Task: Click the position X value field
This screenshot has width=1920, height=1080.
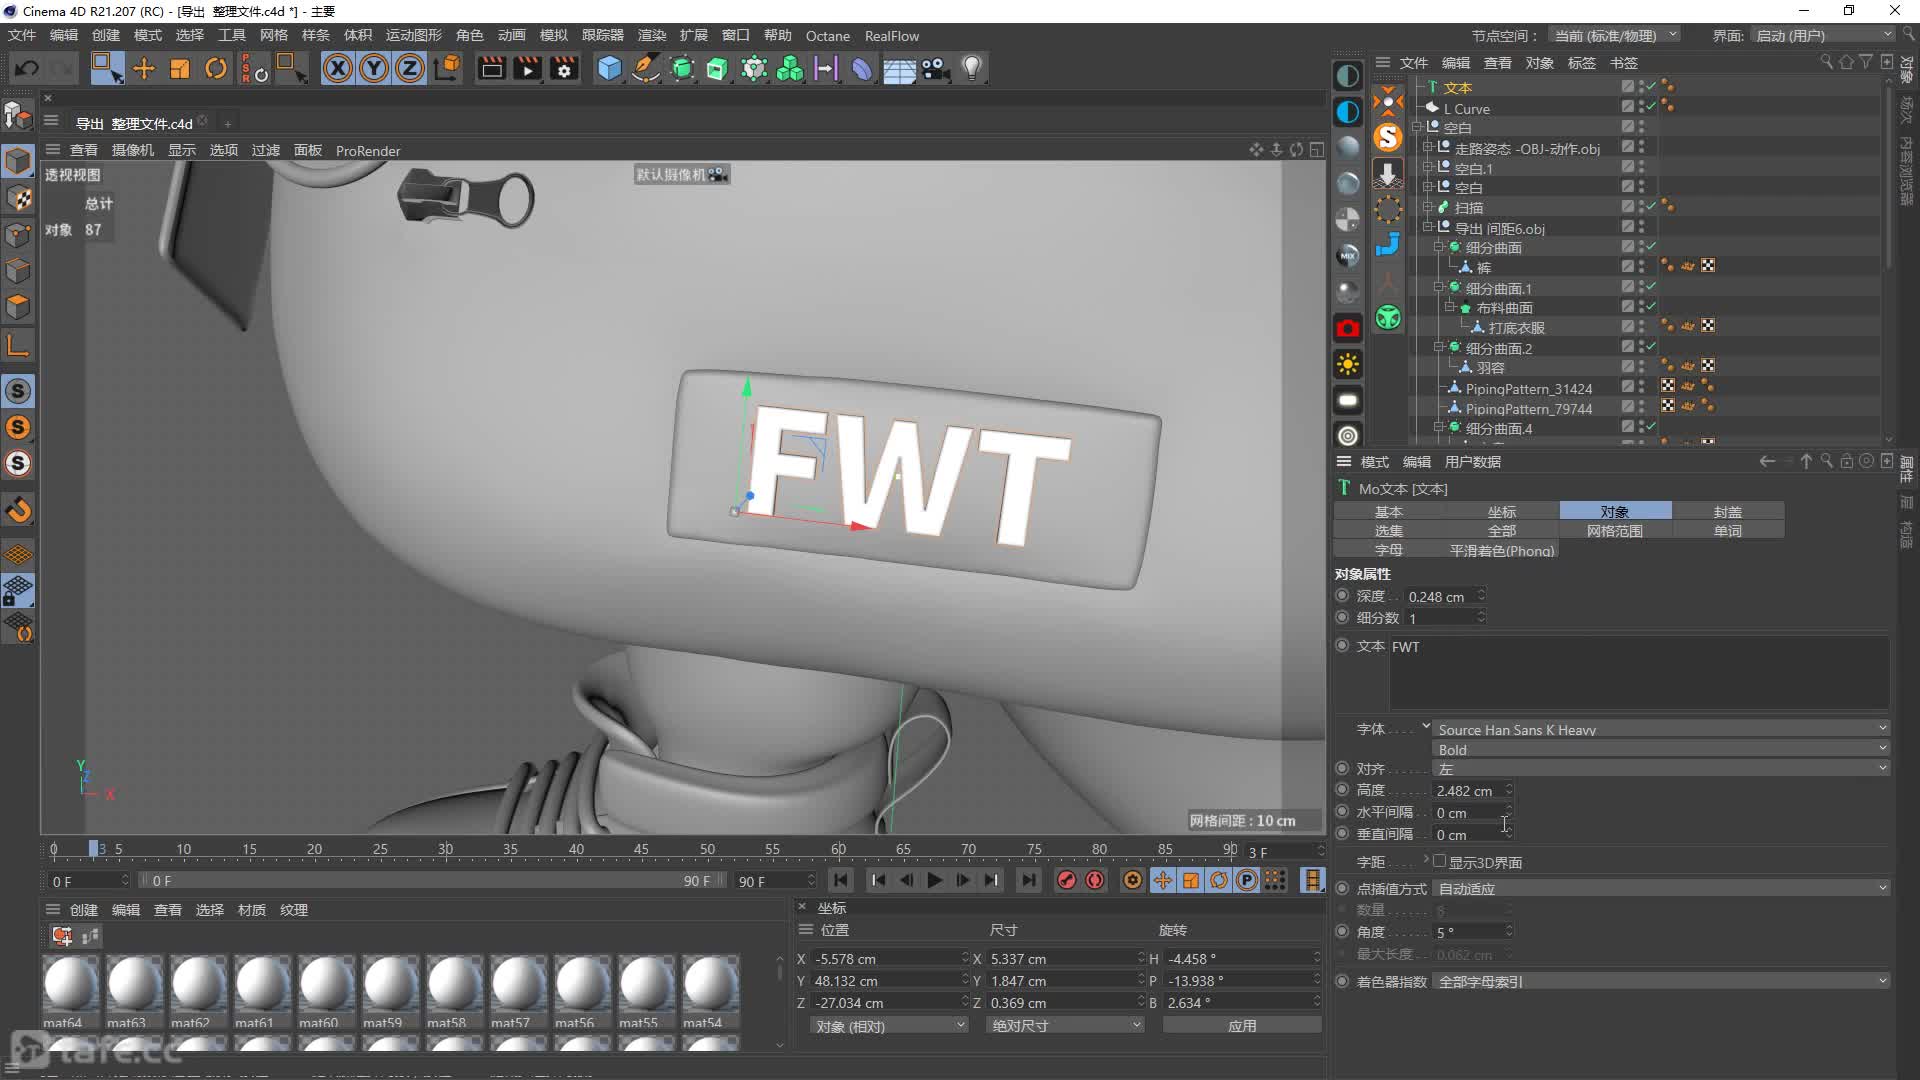Action: coord(888,958)
